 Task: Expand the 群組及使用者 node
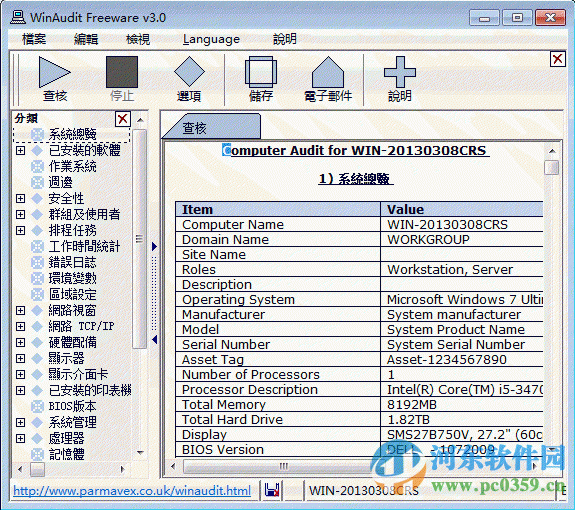point(21,214)
